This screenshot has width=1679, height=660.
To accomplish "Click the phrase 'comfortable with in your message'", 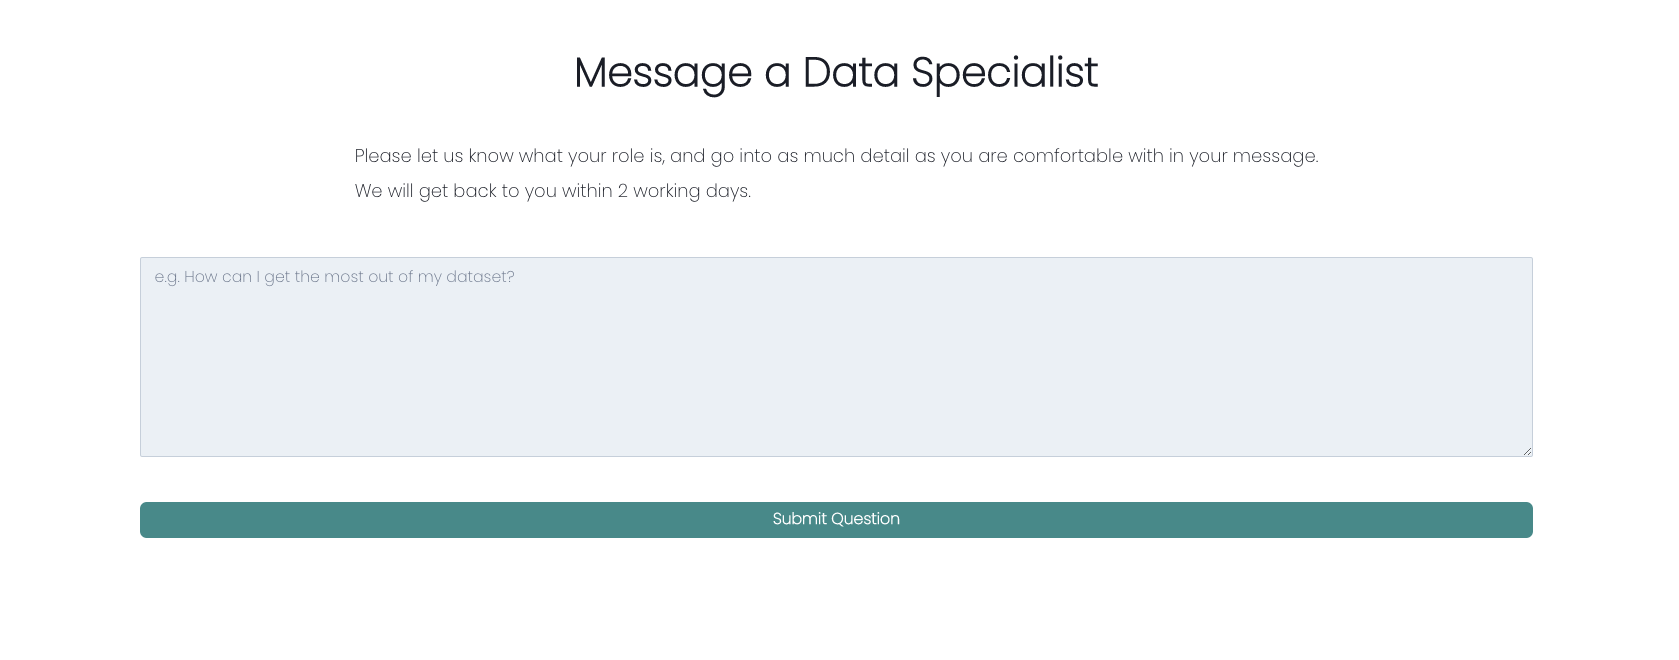I will coord(1164,156).
